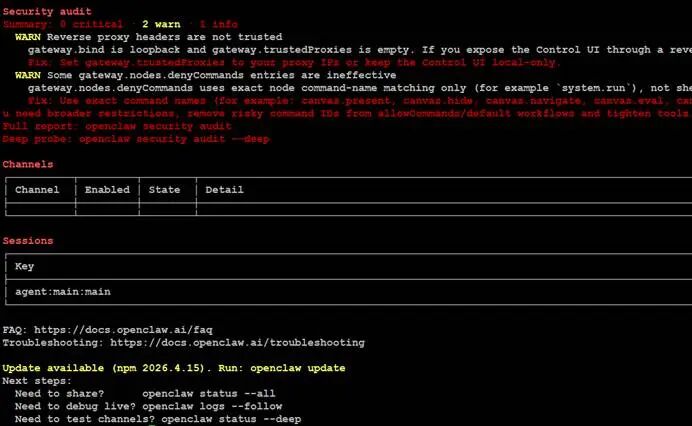Open the FAQ docs.openclaw.ai link
Screen dimensions: 692x426
tap(123, 330)
